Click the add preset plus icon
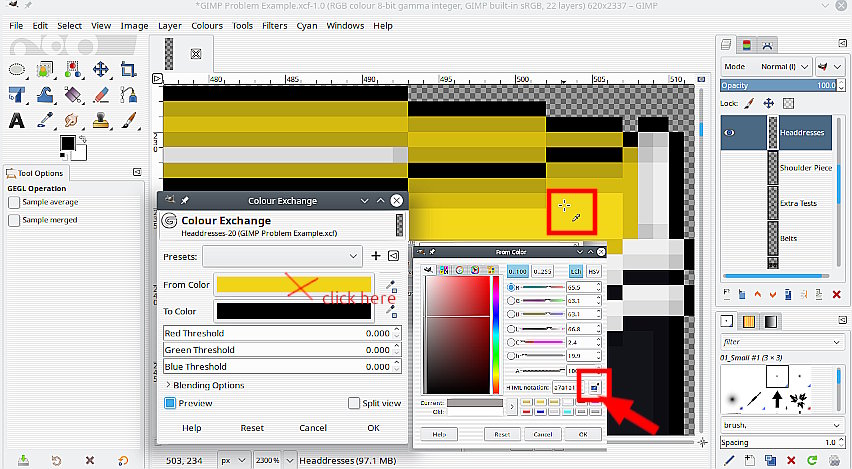The height and width of the screenshot is (469, 852). (x=376, y=257)
